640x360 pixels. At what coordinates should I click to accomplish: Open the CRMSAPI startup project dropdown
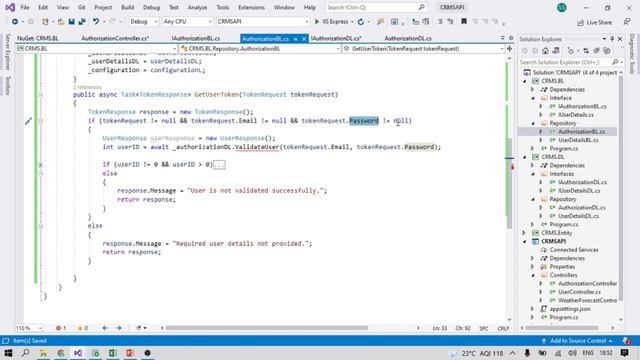(x=262, y=22)
